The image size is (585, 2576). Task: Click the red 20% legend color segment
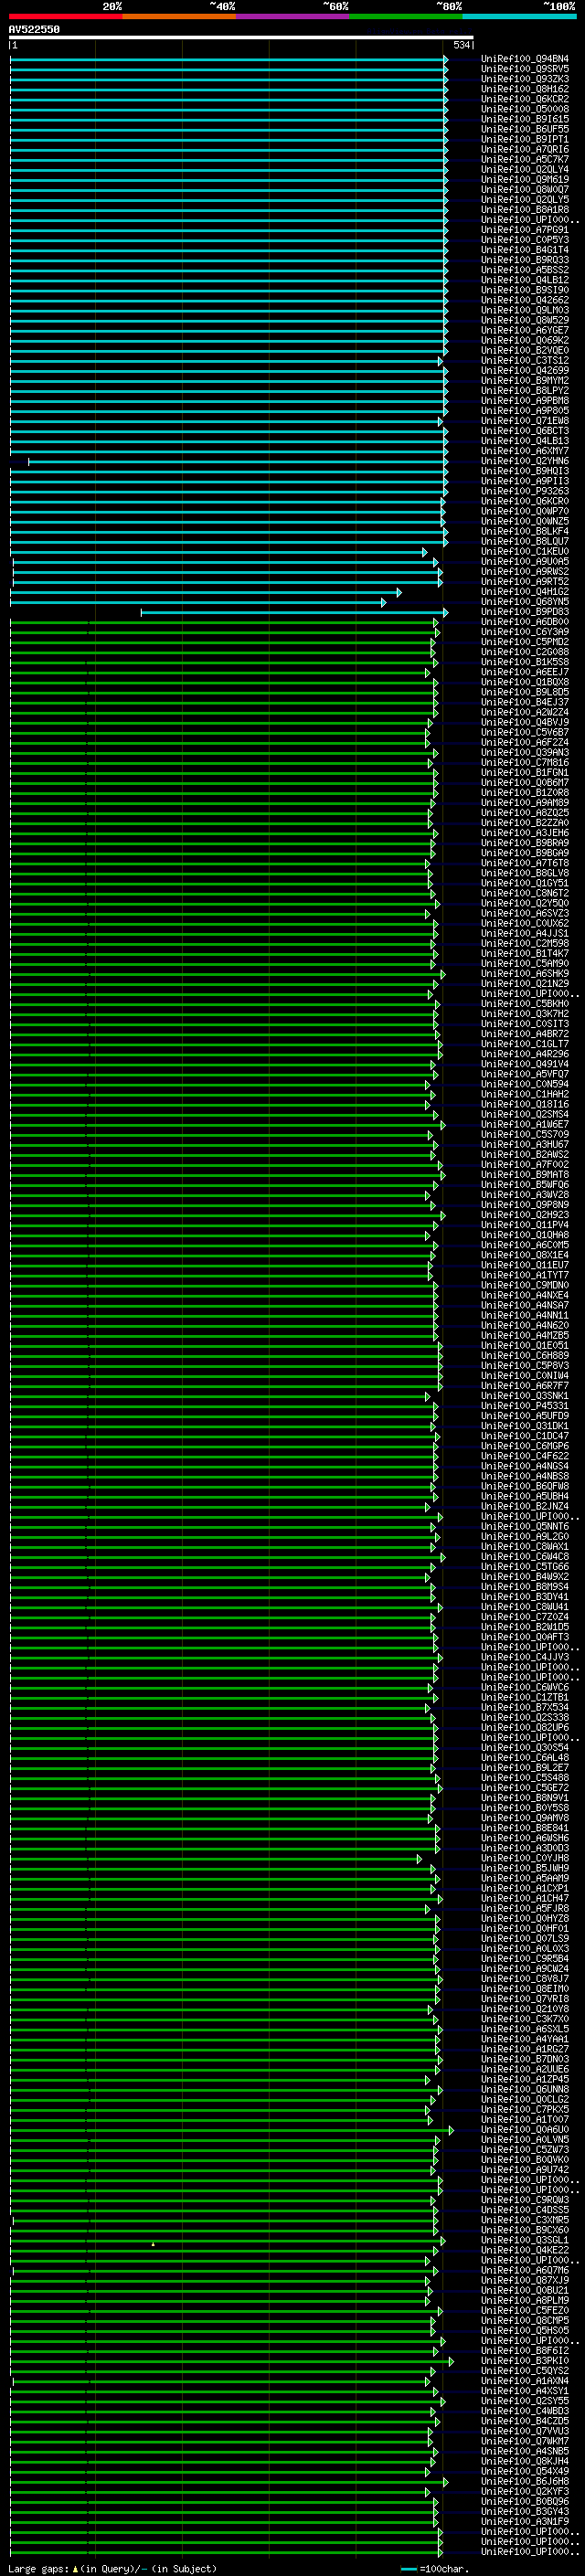(x=66, y=16)
